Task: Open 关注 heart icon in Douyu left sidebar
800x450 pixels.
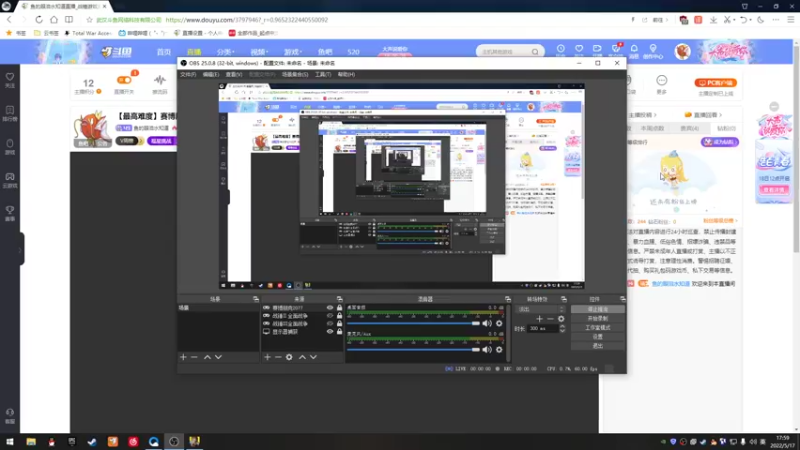Action: click(10, 80)
